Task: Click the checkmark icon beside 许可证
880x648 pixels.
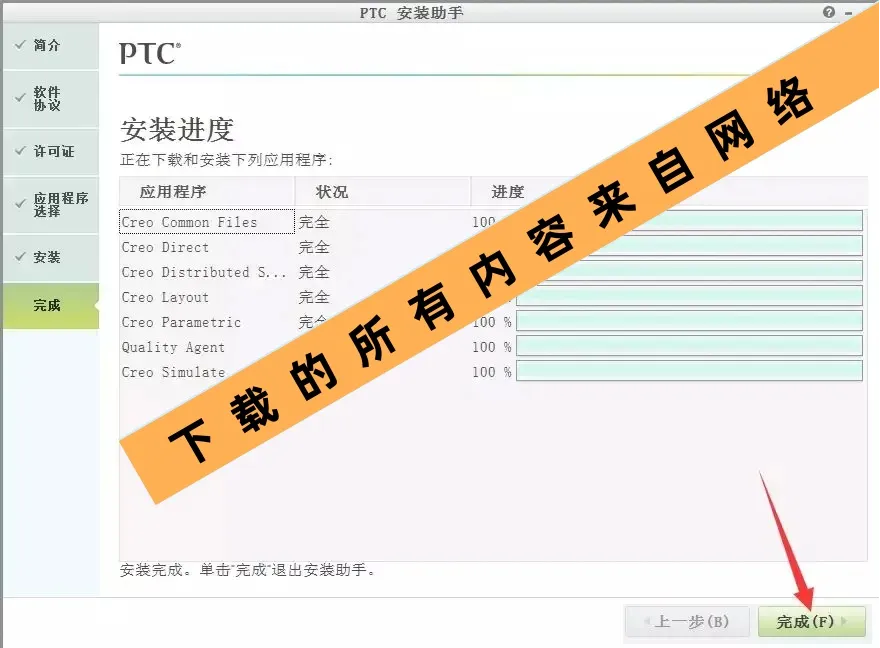Action: (x=20, y=151)
